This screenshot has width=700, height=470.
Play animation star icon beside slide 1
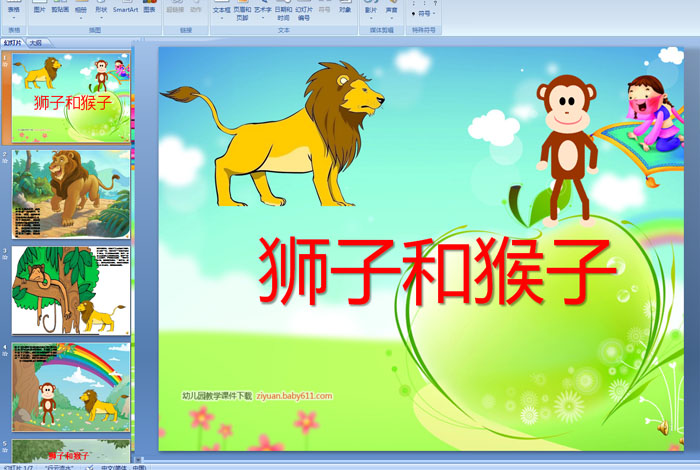tap(5, 65)
